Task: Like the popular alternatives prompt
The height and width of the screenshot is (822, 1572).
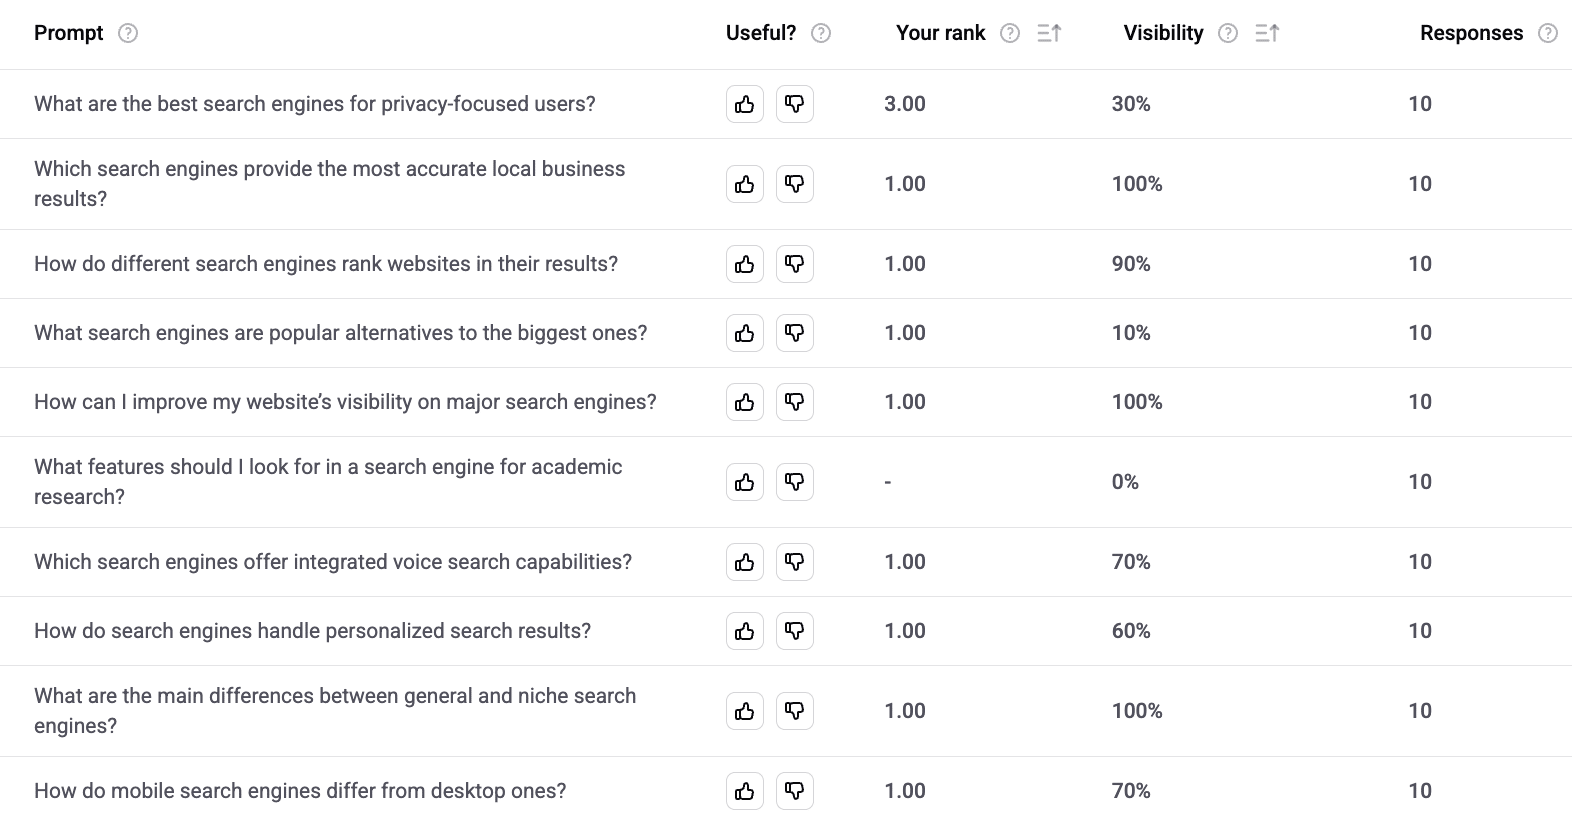Action: (745, 333)
